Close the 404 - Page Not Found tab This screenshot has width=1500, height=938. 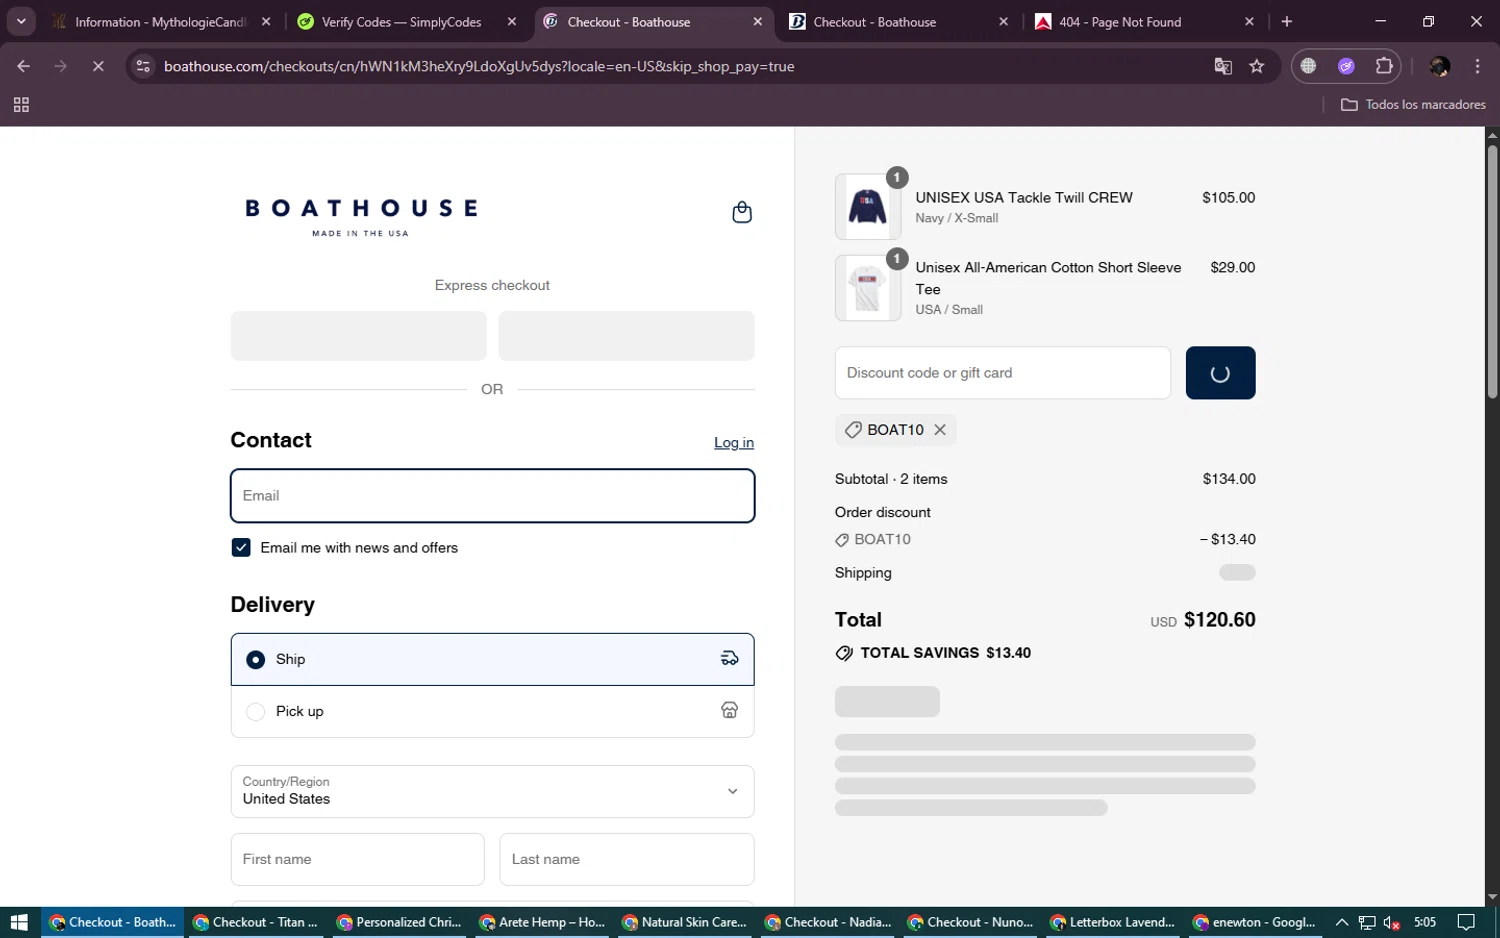1249,22
